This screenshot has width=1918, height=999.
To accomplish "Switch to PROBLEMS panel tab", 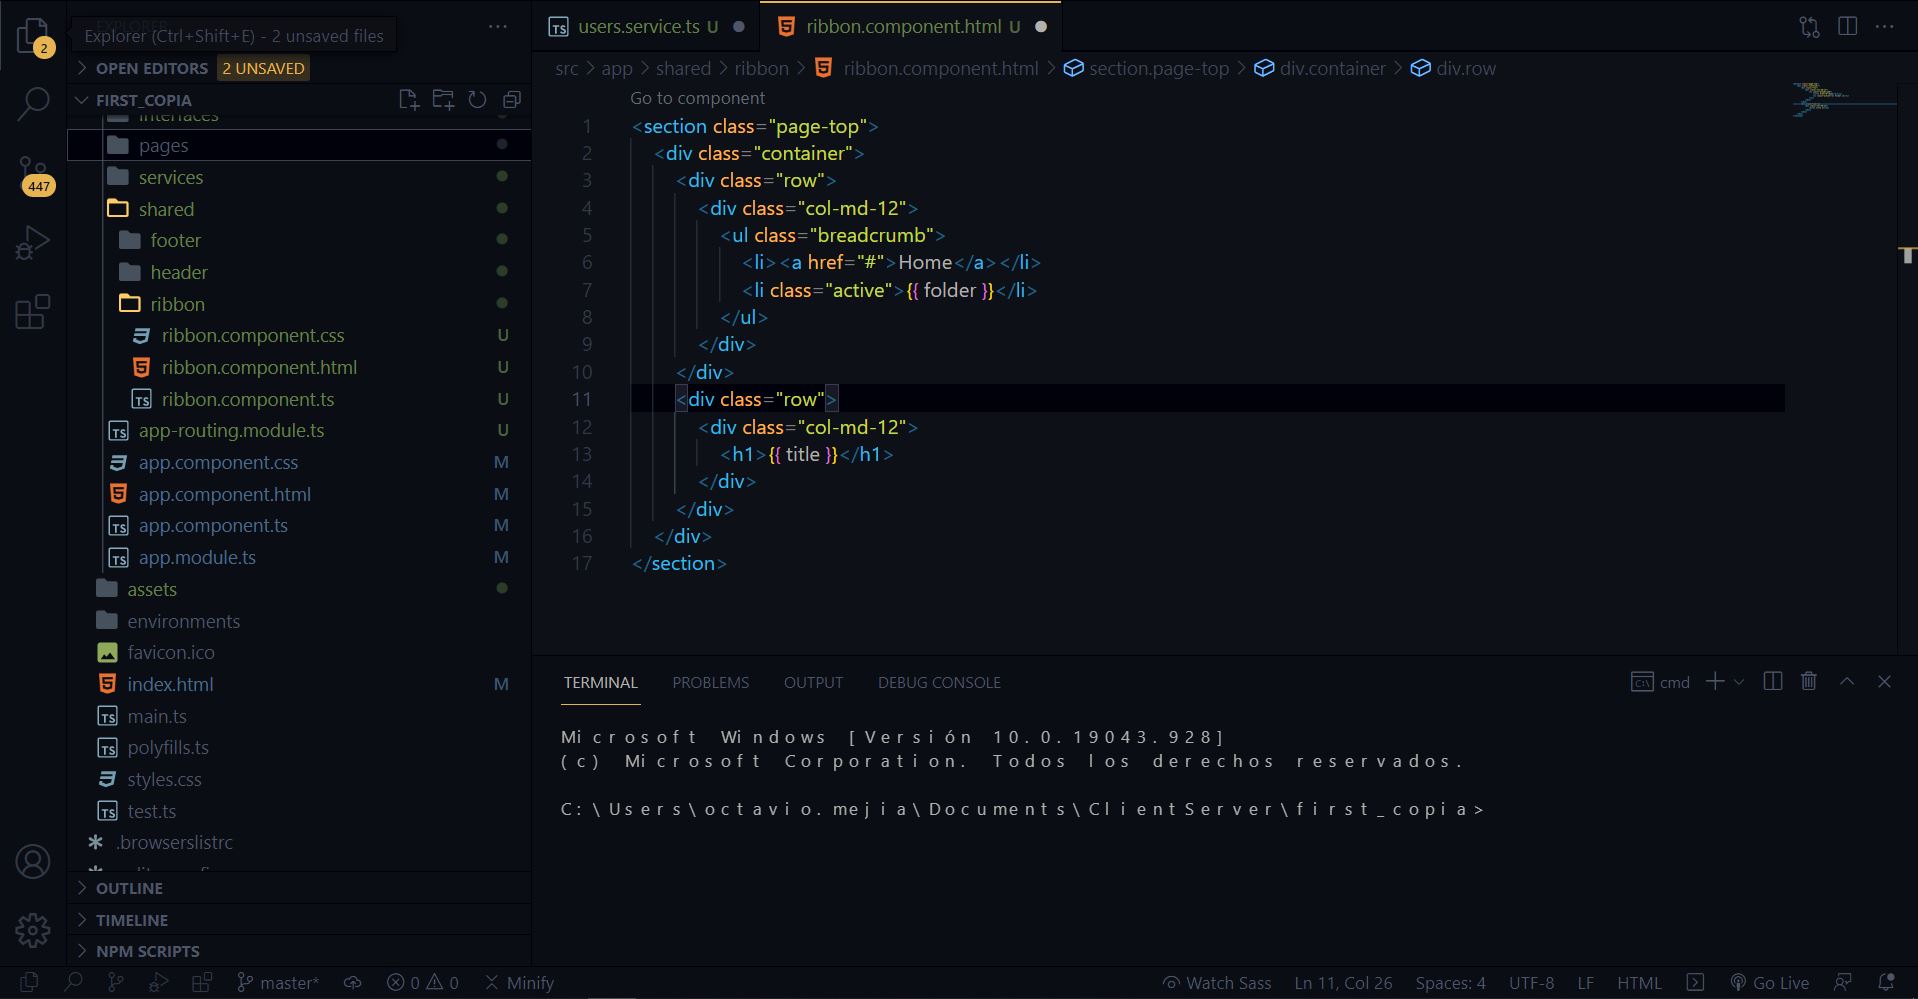I will pyautogui.click(x=710, y=682).
